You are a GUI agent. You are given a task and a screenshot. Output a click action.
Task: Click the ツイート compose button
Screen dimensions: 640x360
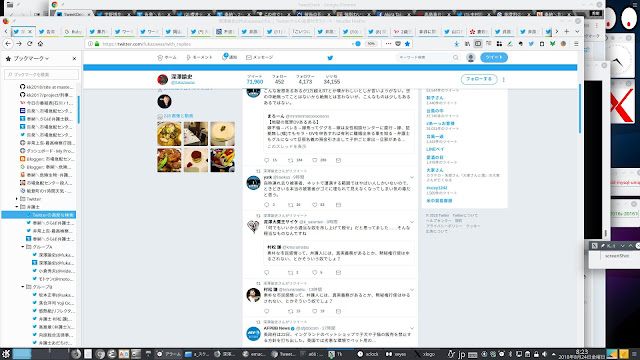click(494, 57)
